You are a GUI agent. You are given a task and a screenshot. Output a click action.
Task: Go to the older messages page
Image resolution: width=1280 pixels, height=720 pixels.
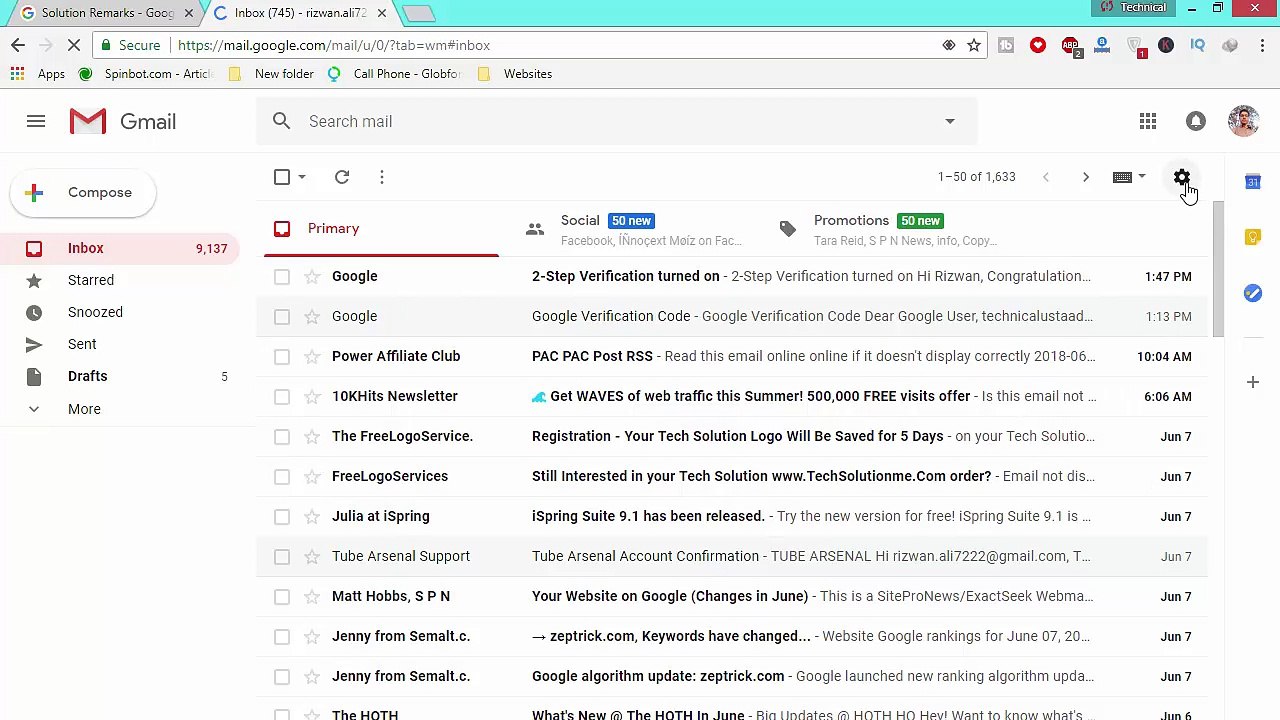click(1086, 177)
